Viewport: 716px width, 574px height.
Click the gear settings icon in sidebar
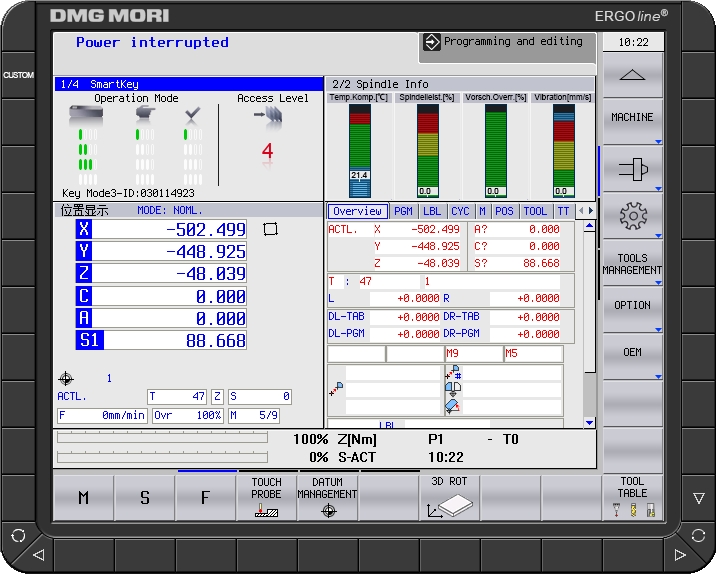point(632,215)
